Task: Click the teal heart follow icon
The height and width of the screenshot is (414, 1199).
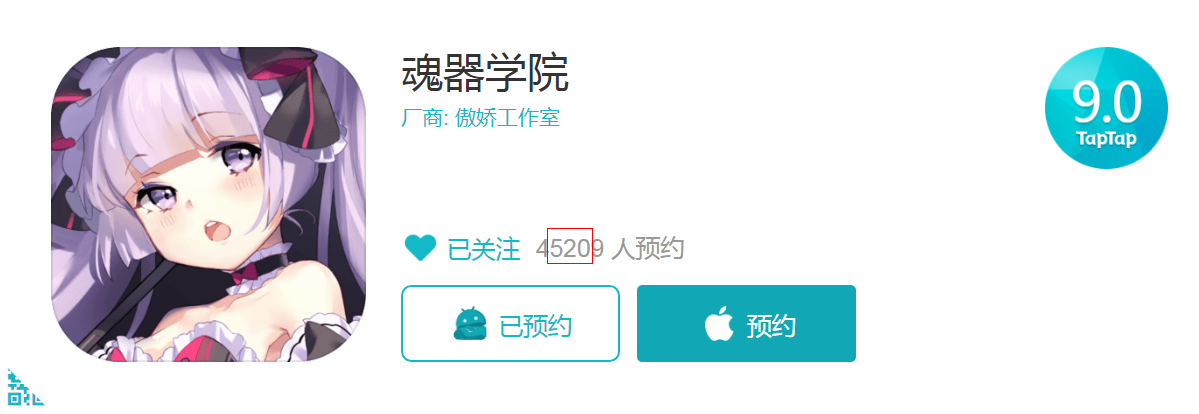Action: (420, 249)
